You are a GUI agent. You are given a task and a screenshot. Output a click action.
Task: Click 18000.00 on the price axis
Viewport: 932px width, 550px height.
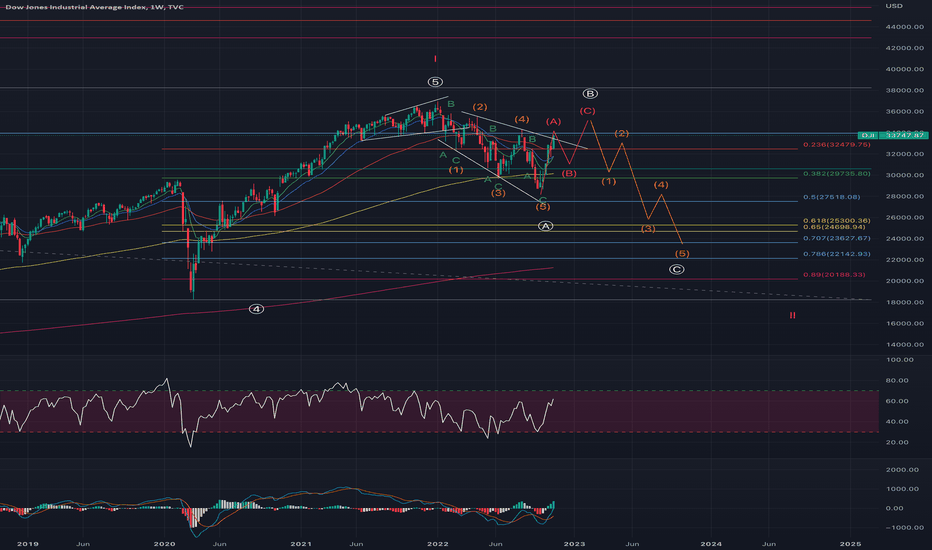[x=904, y=302]
